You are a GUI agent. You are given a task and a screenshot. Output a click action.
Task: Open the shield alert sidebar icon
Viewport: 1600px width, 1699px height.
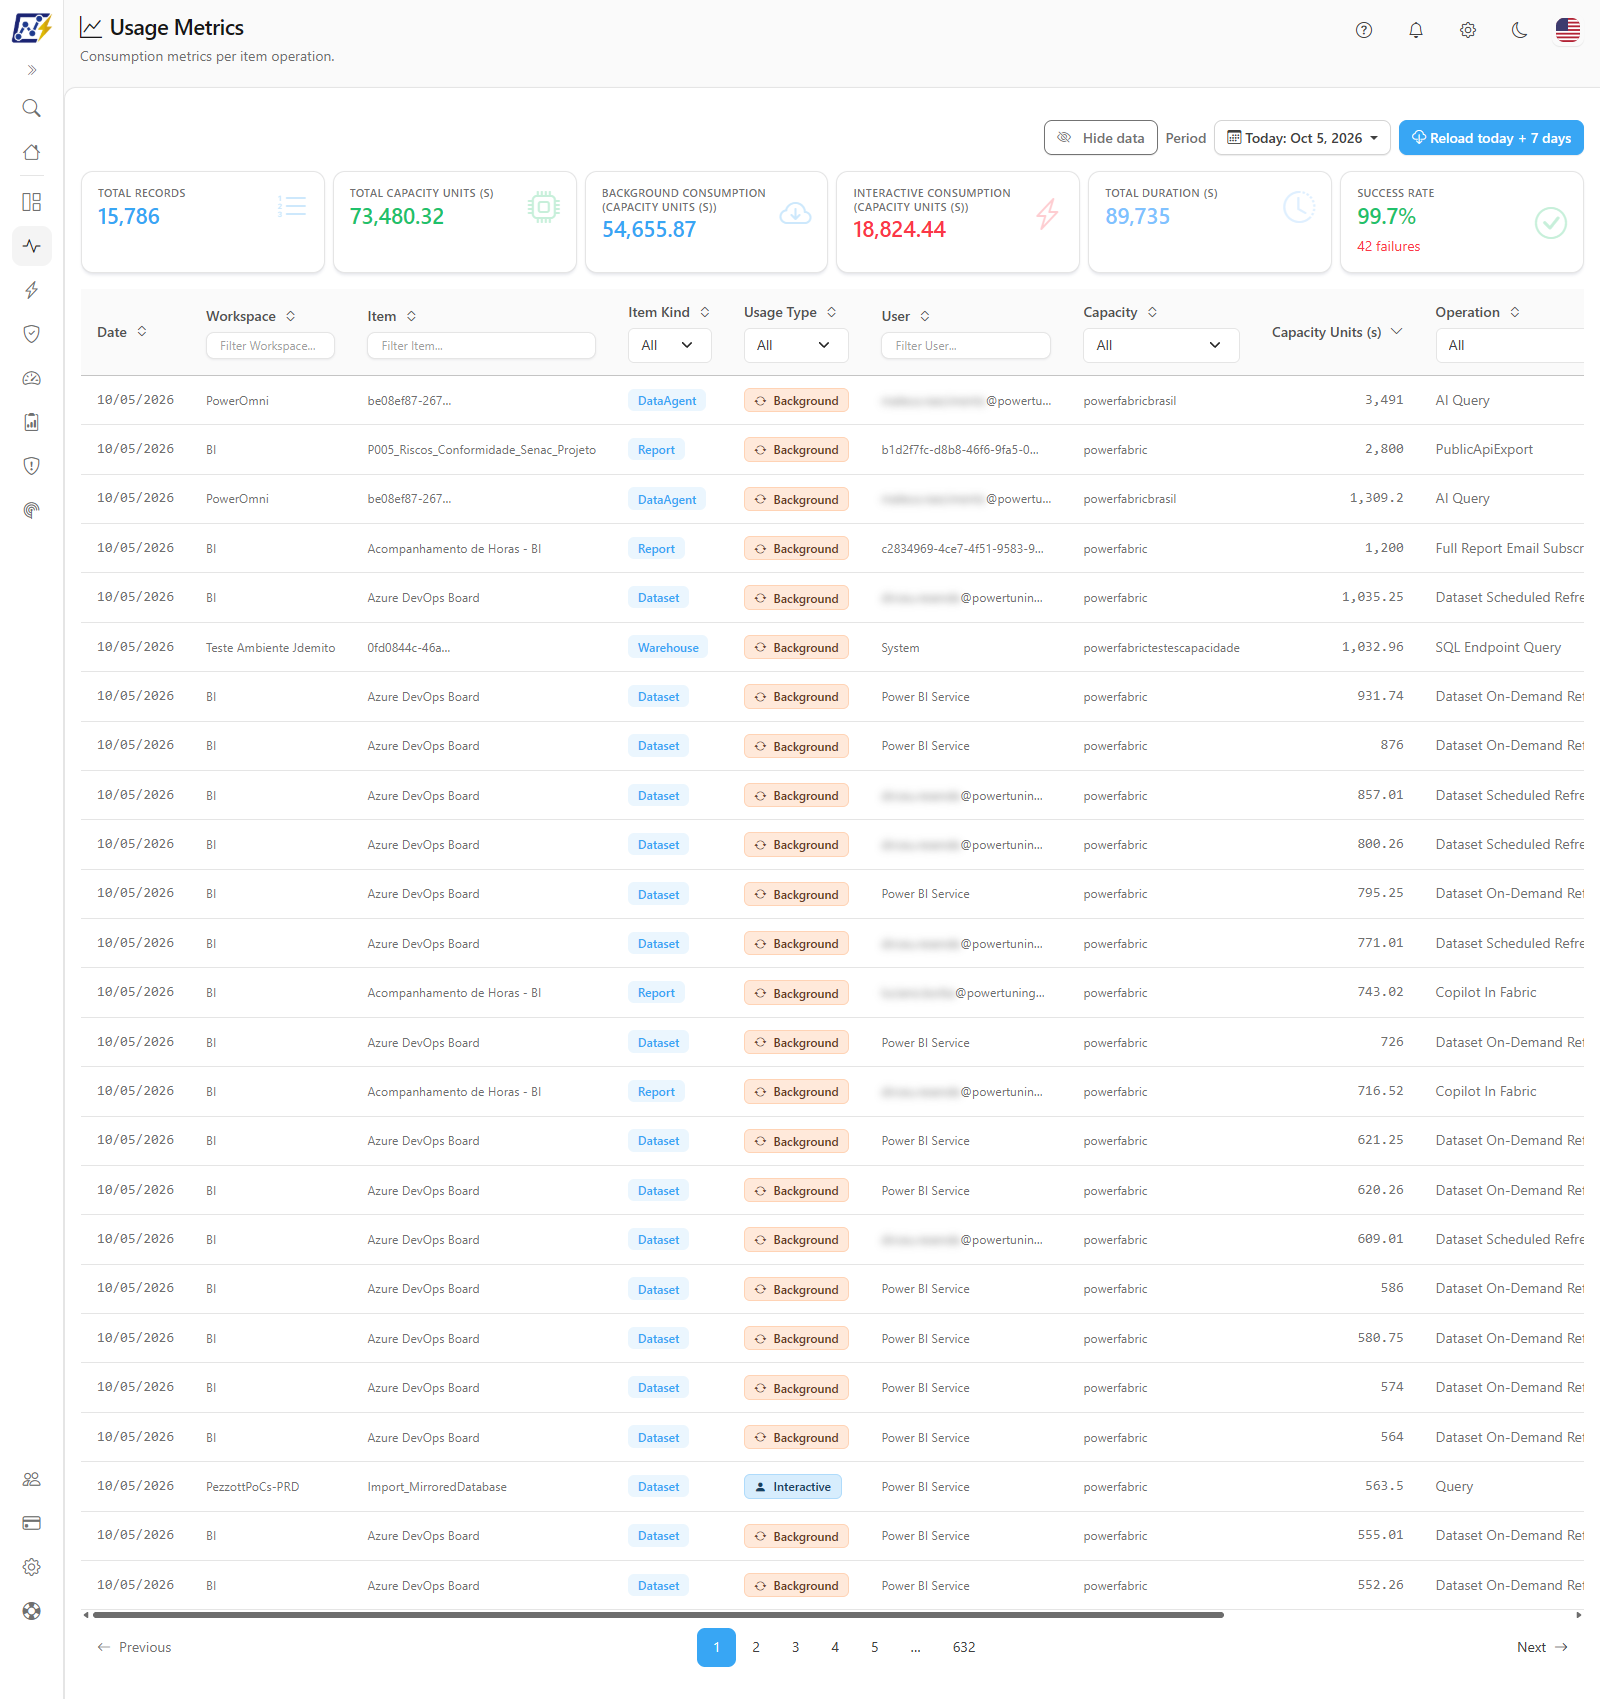coord(32,466)
